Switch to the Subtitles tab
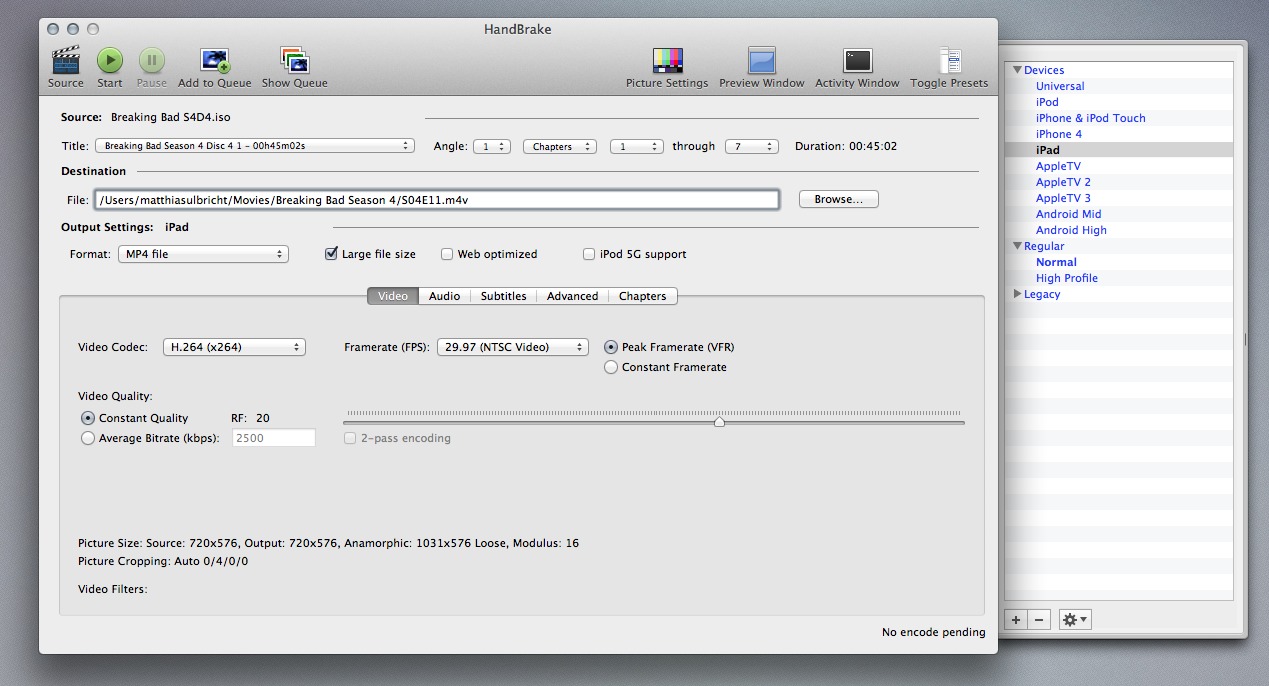The height and width of the screenshot is (686, 1269). point(504,296)
